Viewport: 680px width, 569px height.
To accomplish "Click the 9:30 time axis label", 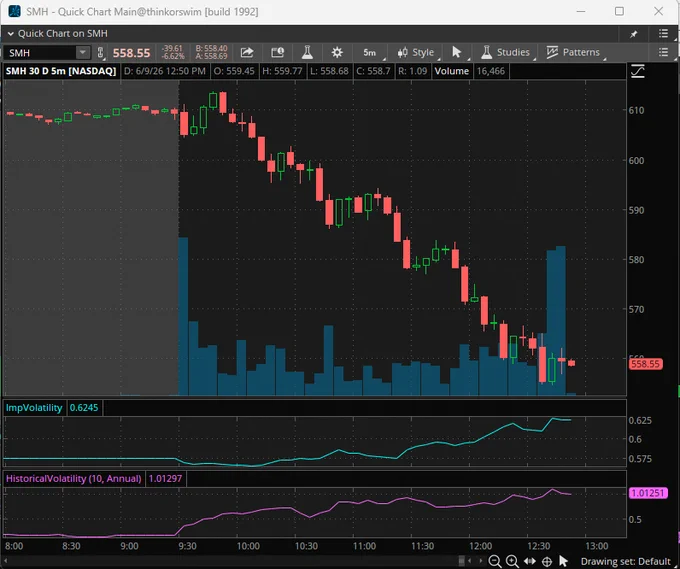I will [x=187, y=546].
